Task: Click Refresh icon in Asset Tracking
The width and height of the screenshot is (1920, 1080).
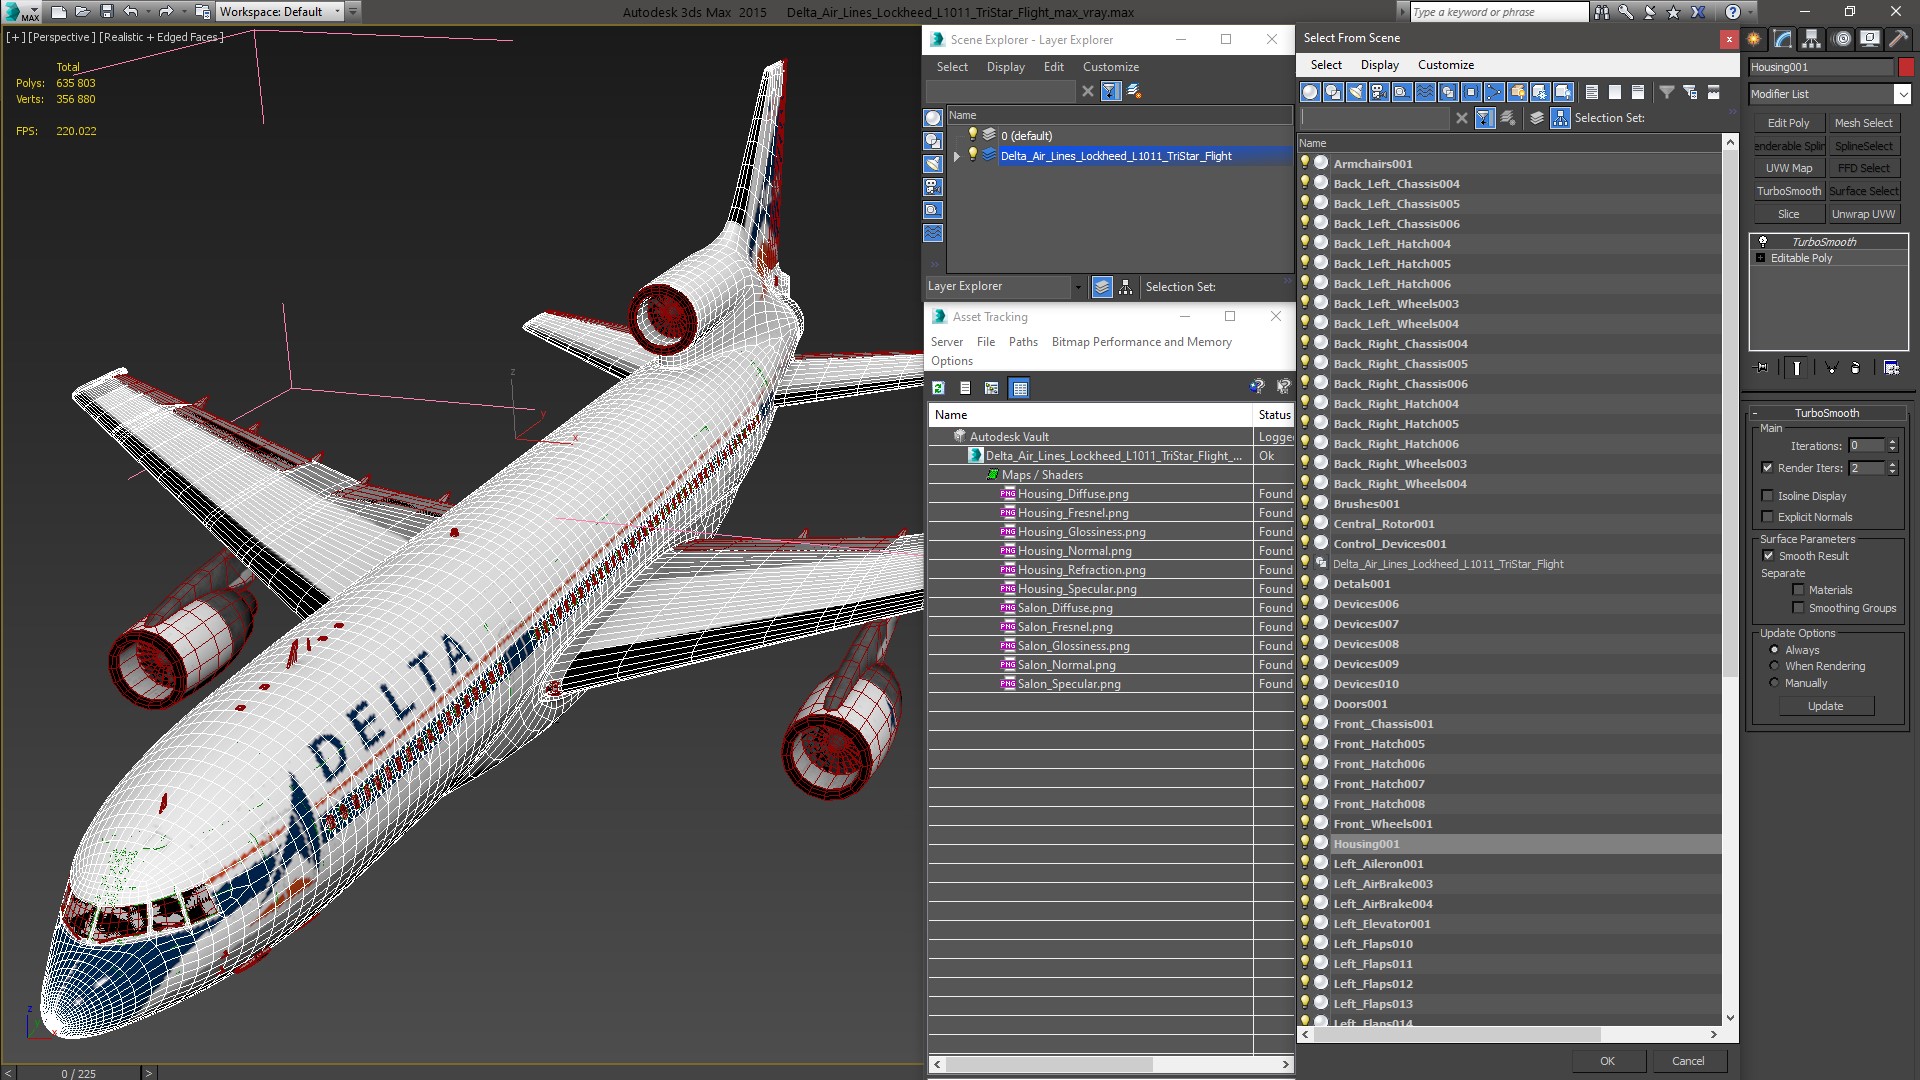Action: click(938, 388)
